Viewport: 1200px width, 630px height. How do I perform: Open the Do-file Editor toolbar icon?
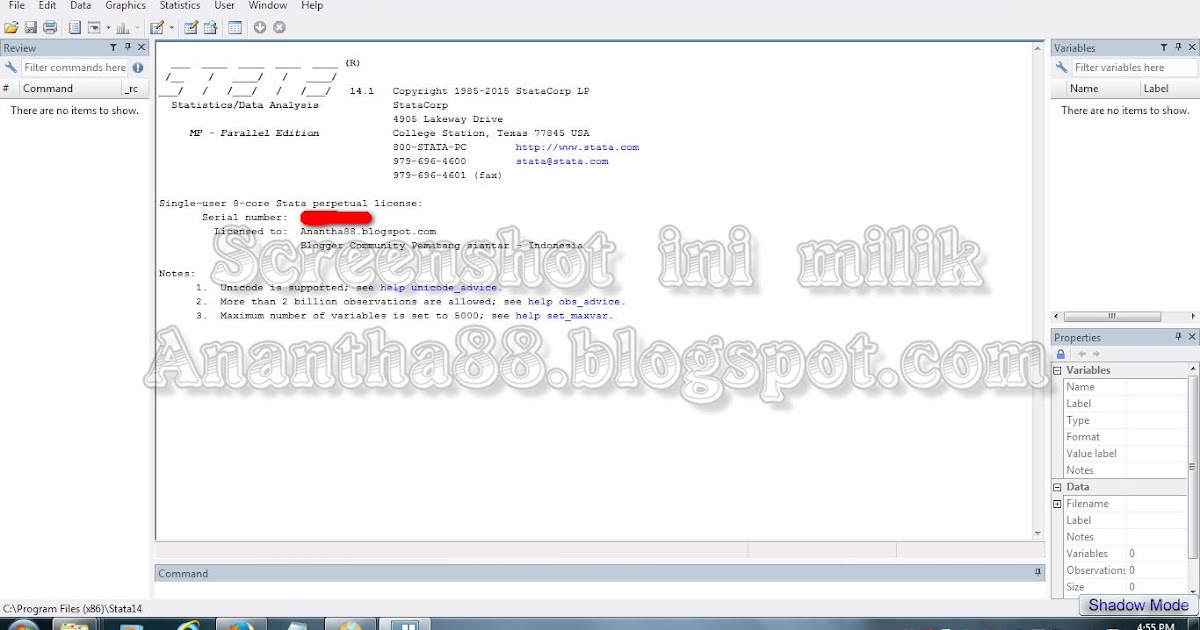click(157, 28)
